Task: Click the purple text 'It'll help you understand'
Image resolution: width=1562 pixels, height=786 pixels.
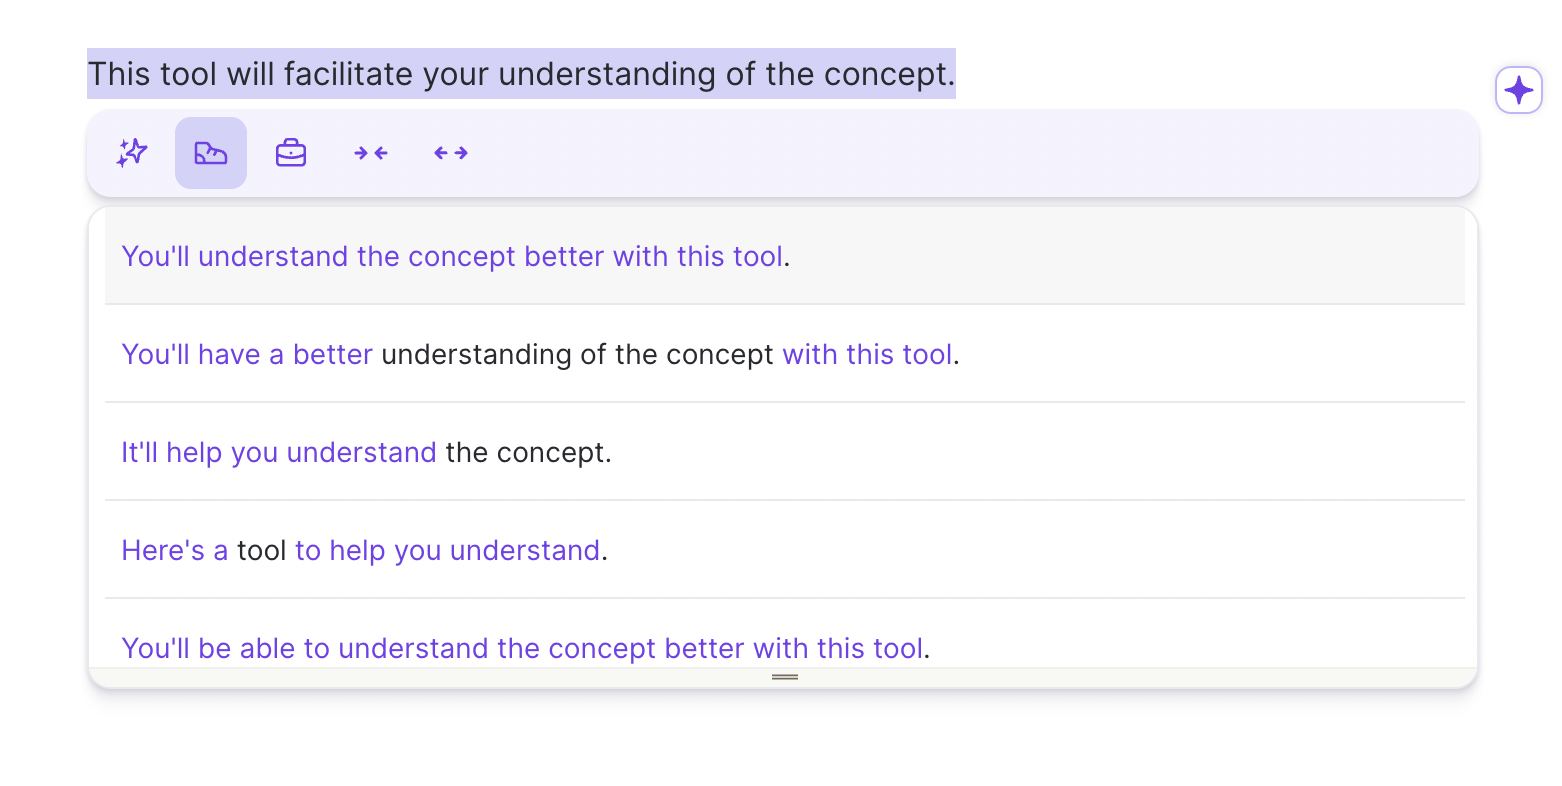Action: [x=278, y=452]
